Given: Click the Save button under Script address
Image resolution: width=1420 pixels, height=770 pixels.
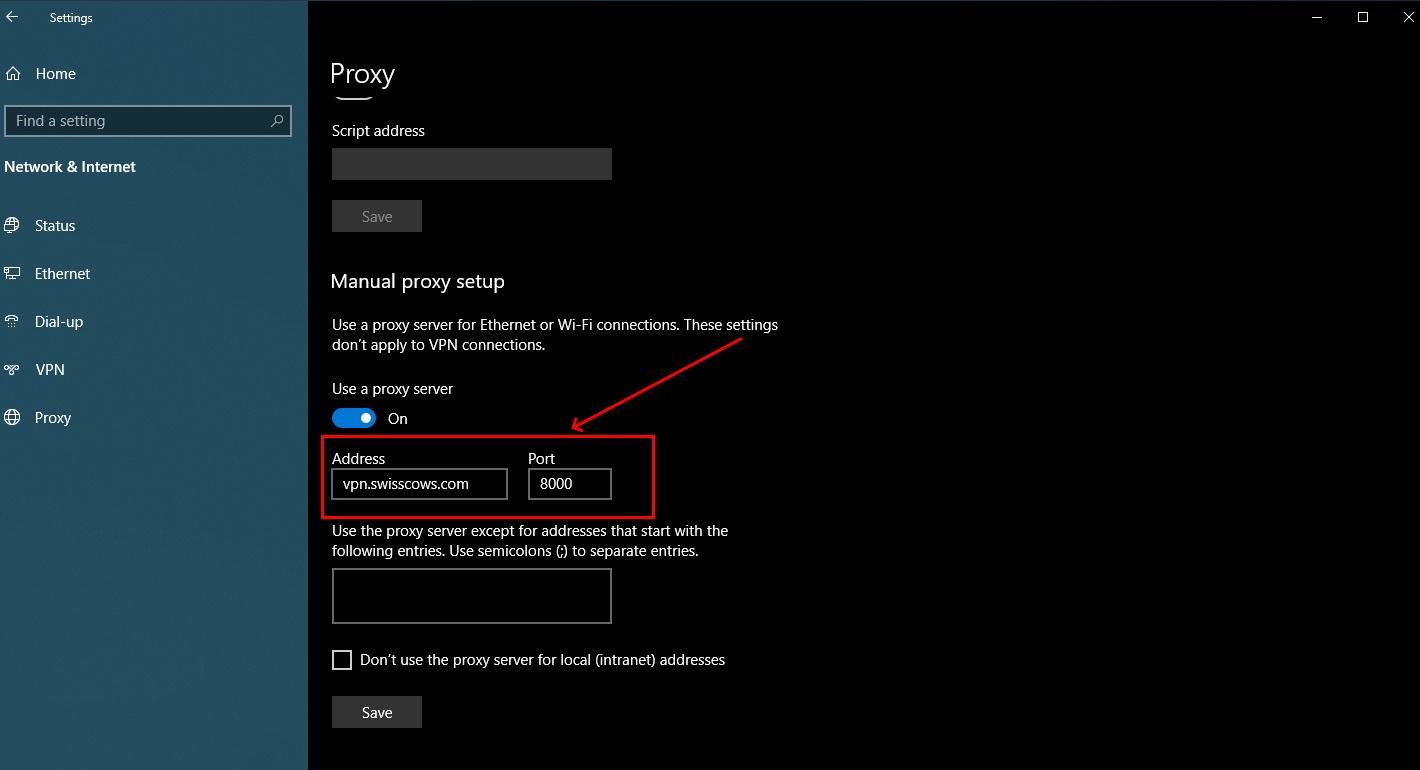Looking at the screenshot, I should 377,216.
